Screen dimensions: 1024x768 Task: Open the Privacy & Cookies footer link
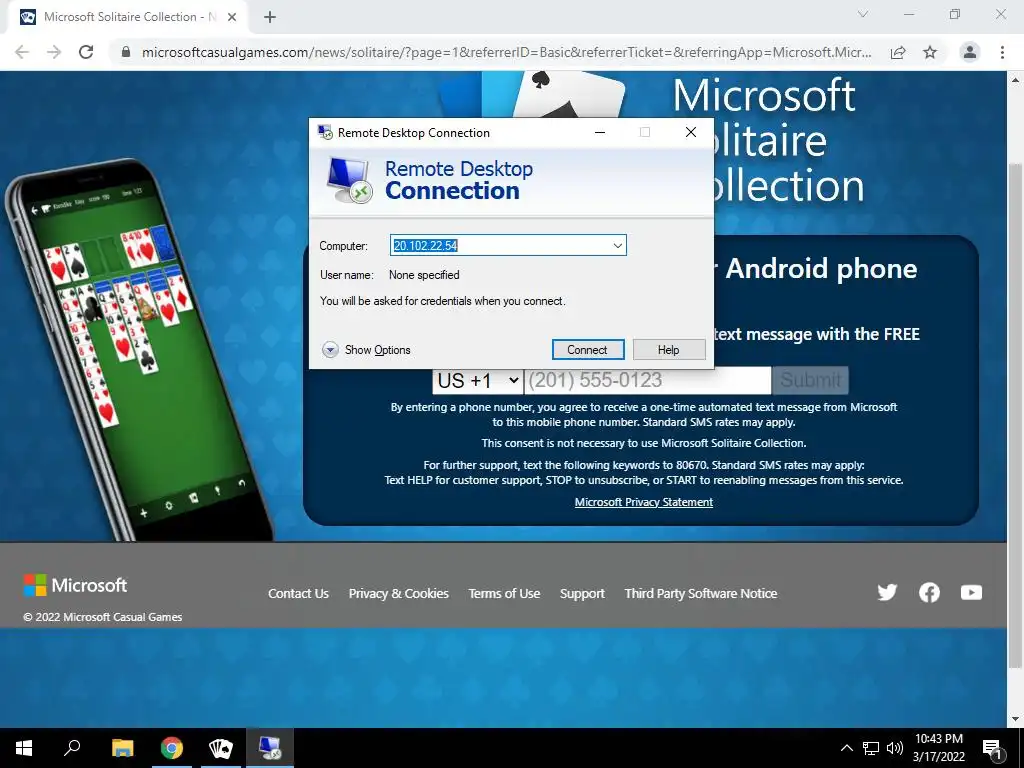pos(398,594)
